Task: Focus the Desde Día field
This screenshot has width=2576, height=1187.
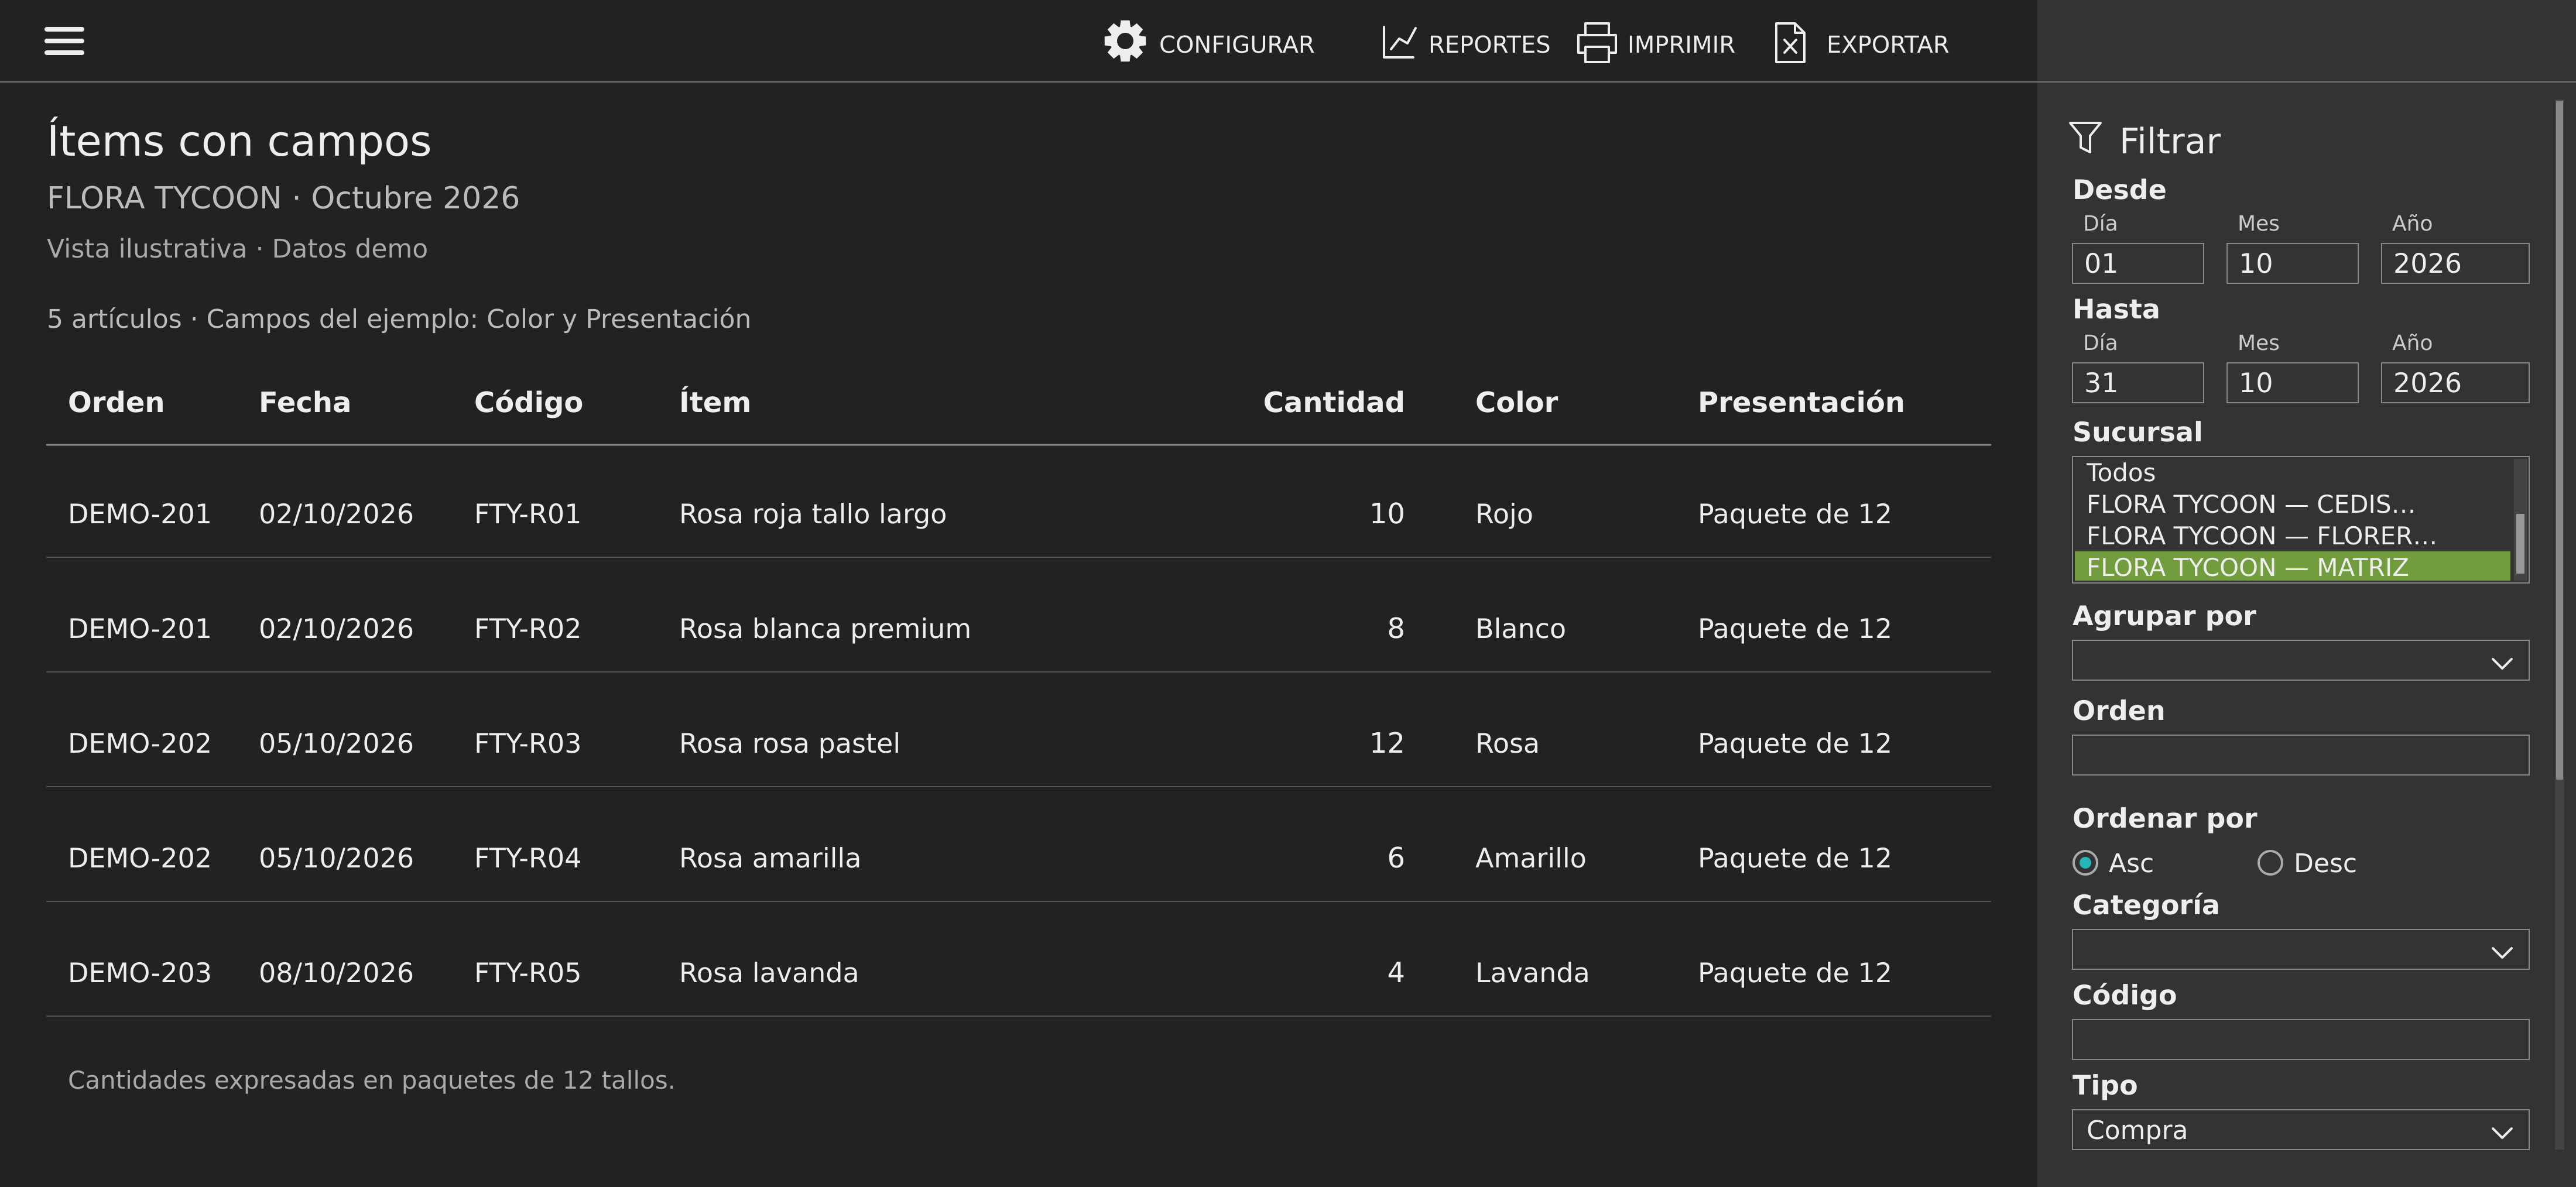Action: point(2137,263)
